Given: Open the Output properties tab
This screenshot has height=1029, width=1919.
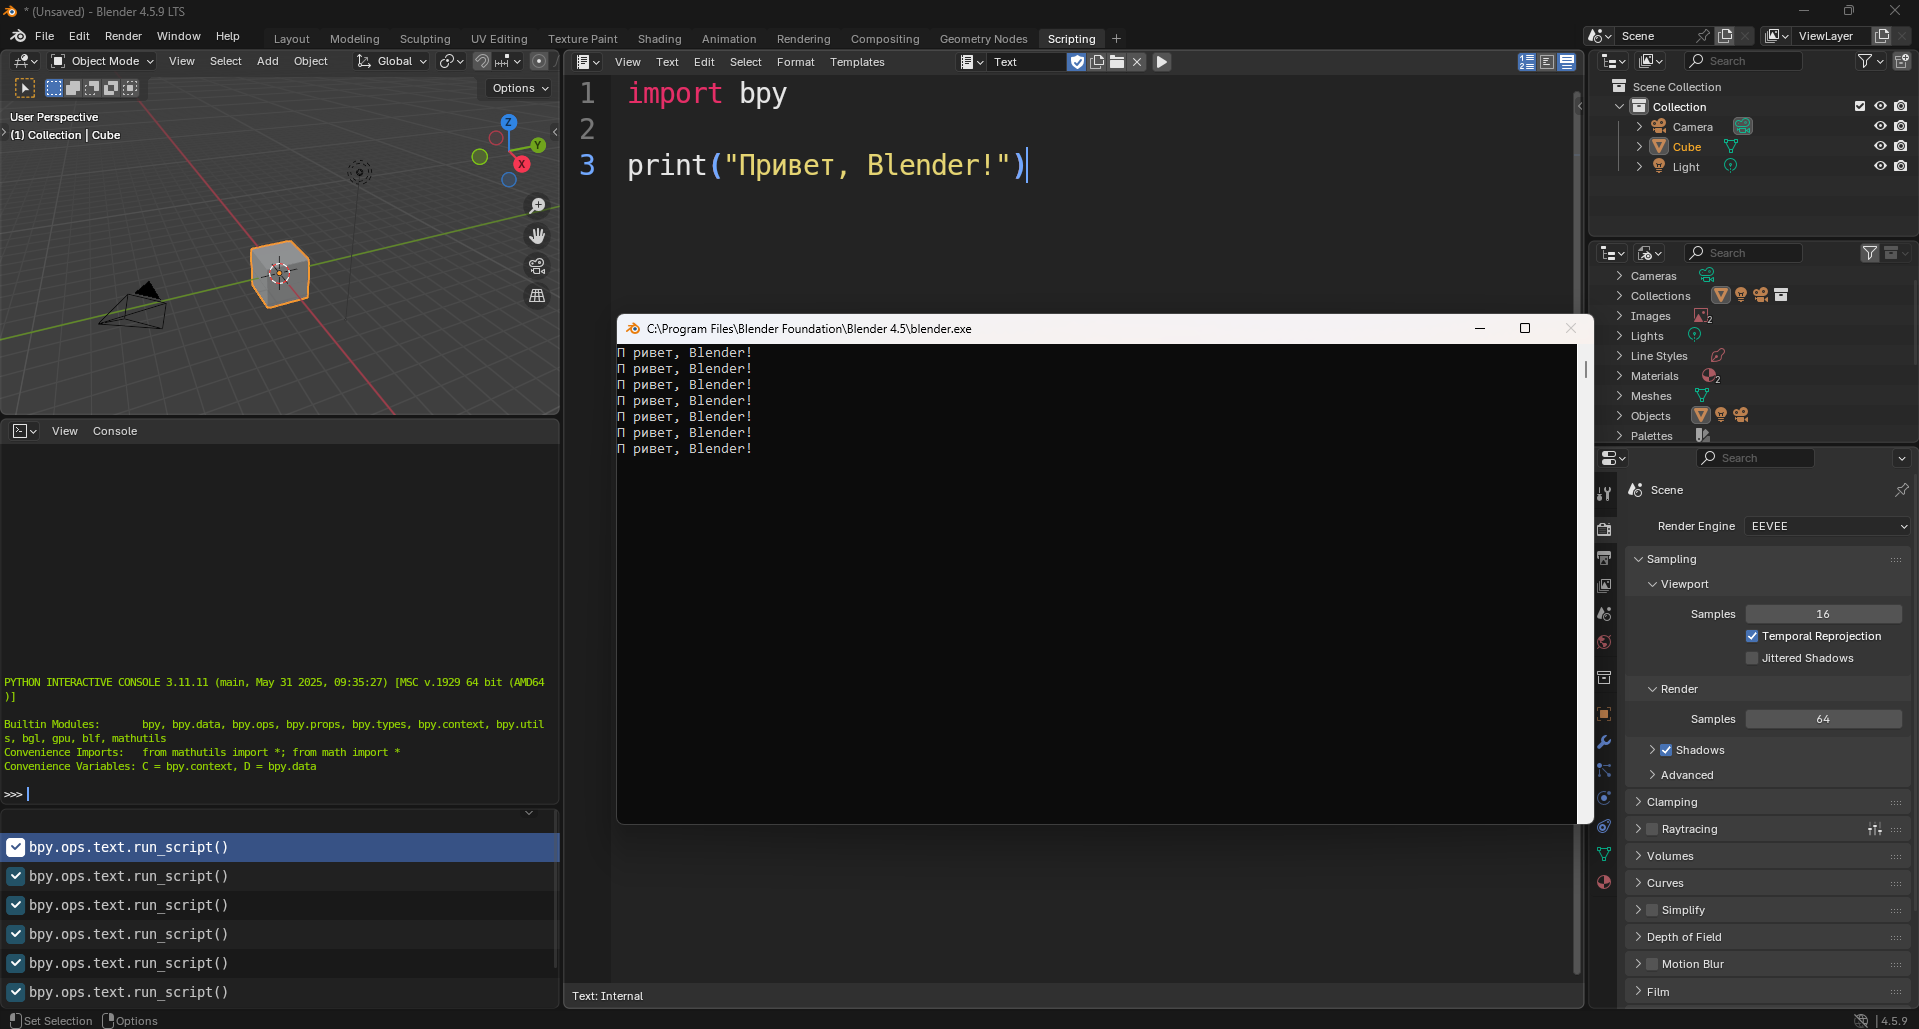Looking at the screenshot, I should tap(1604, 557).
